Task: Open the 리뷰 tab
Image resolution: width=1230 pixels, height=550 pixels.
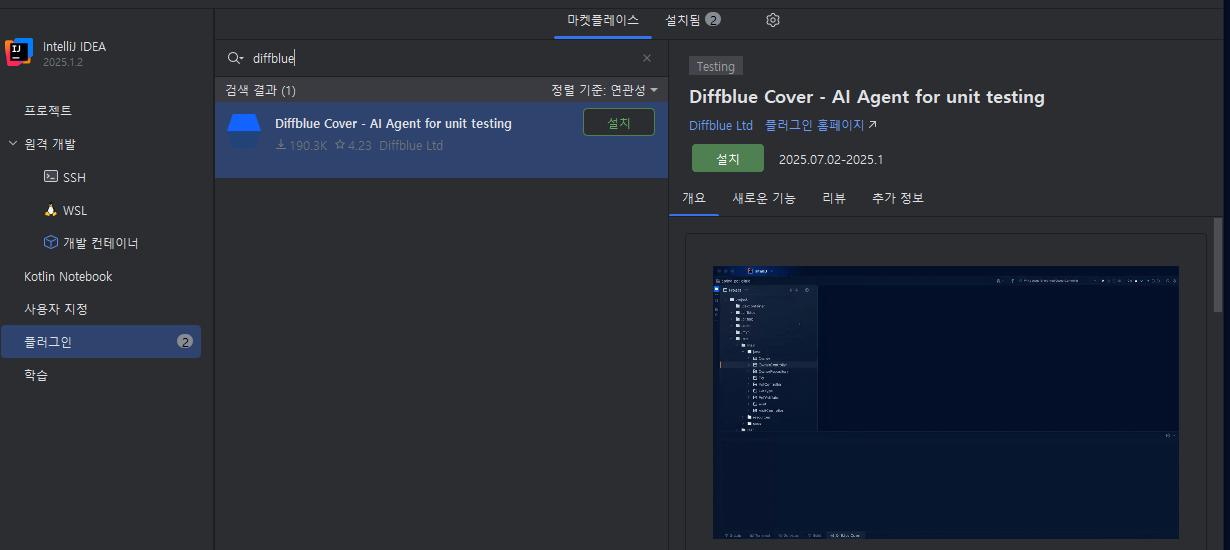Action: pos(834,198)
